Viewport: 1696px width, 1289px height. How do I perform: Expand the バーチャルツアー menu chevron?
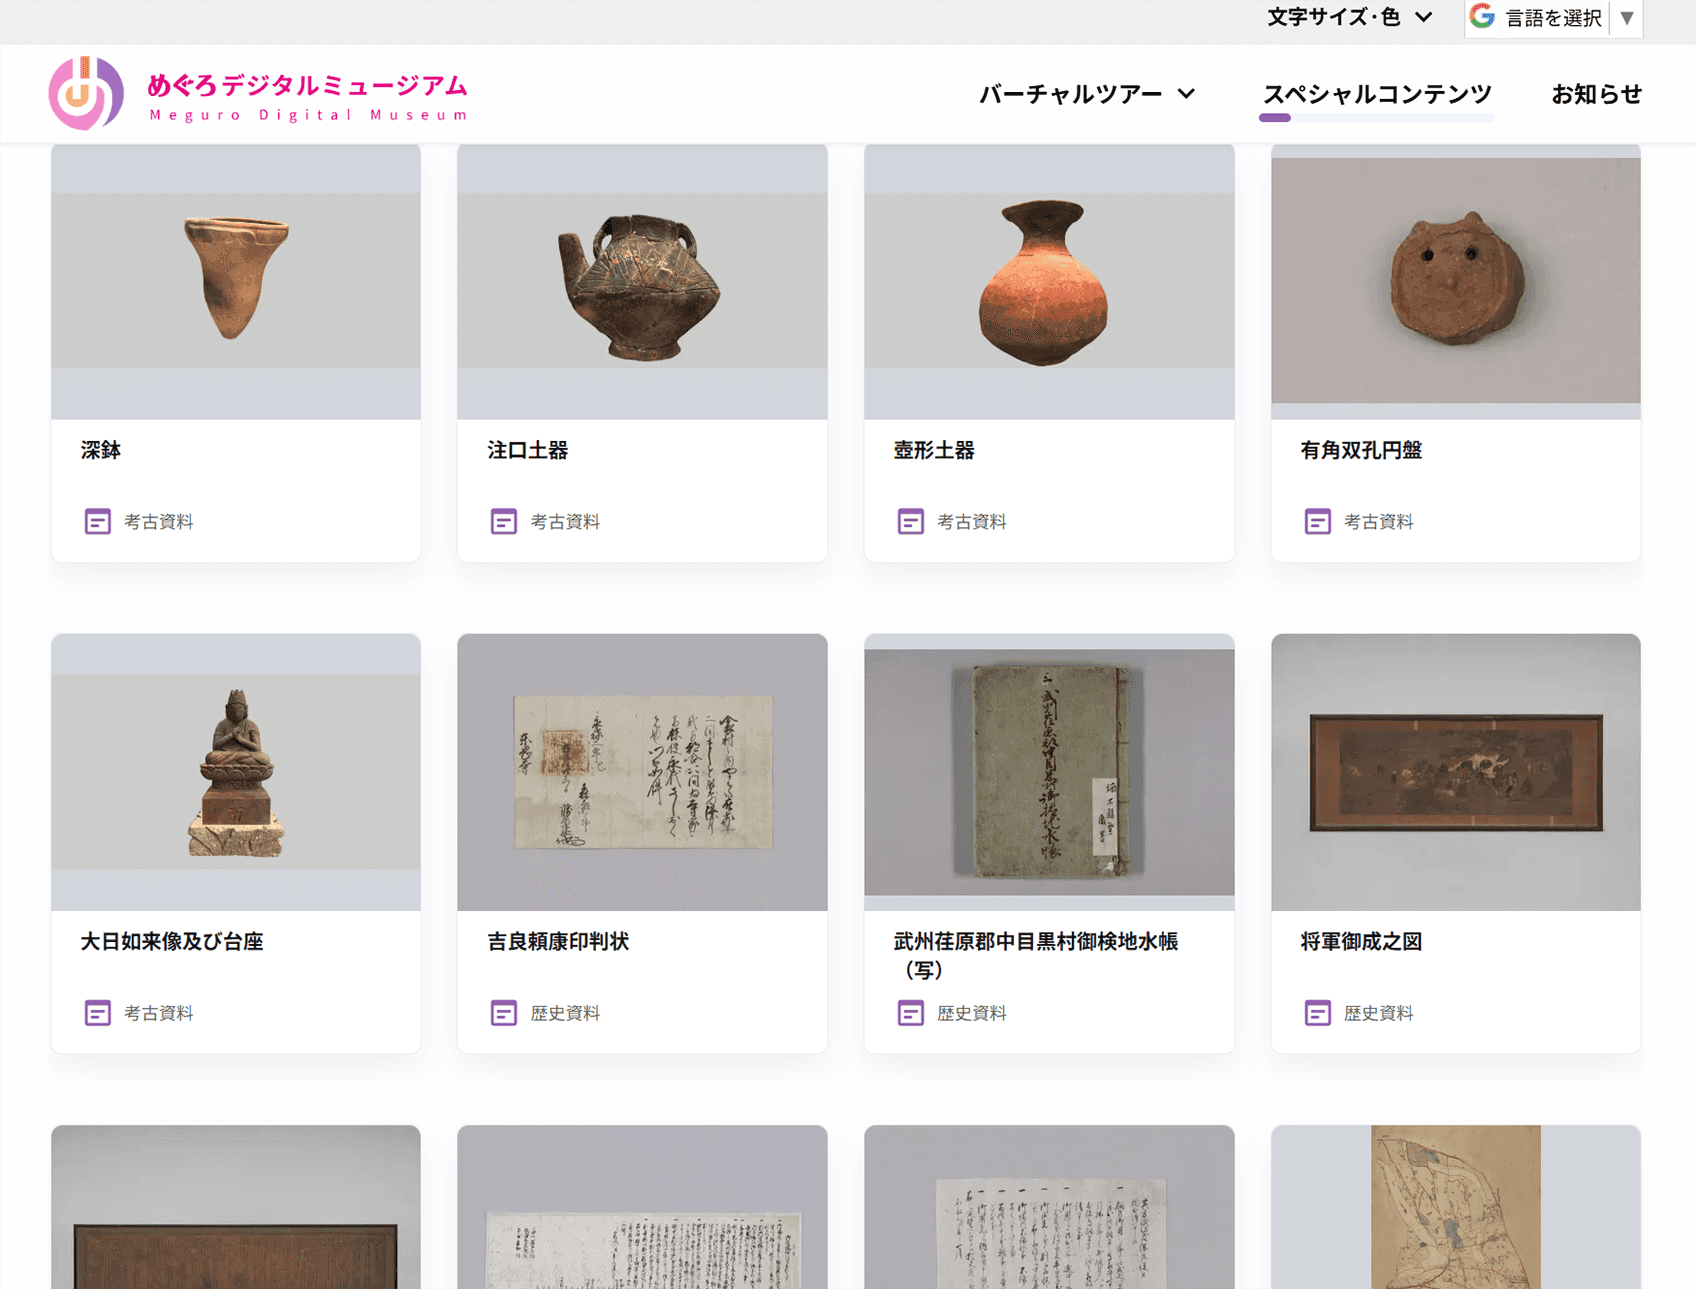point(1186,93)
